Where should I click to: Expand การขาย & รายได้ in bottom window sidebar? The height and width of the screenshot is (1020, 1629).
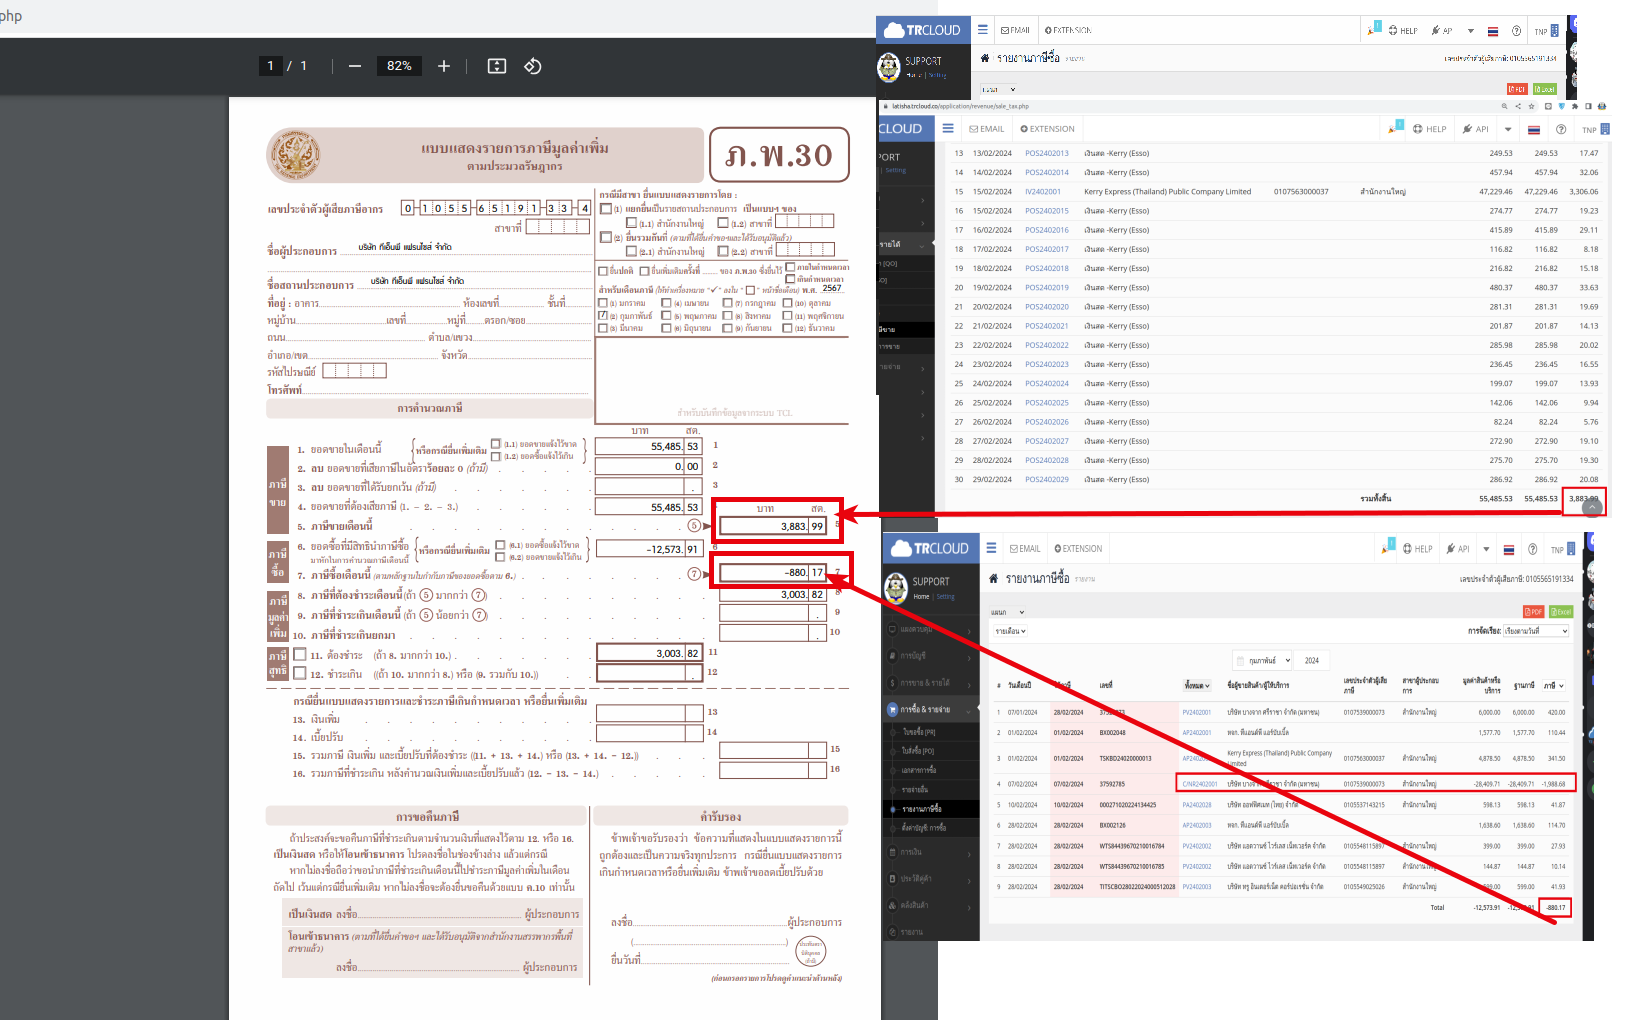point(930,683)
